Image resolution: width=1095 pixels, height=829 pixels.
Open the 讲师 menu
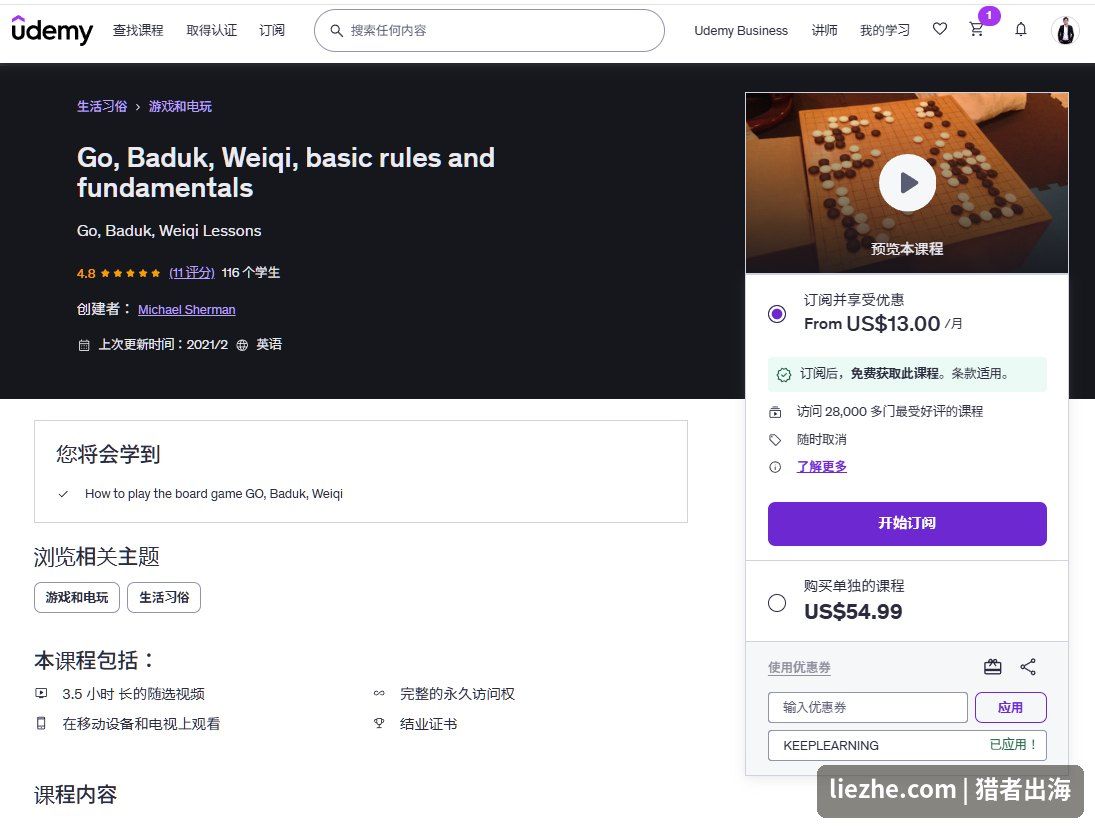824,30
